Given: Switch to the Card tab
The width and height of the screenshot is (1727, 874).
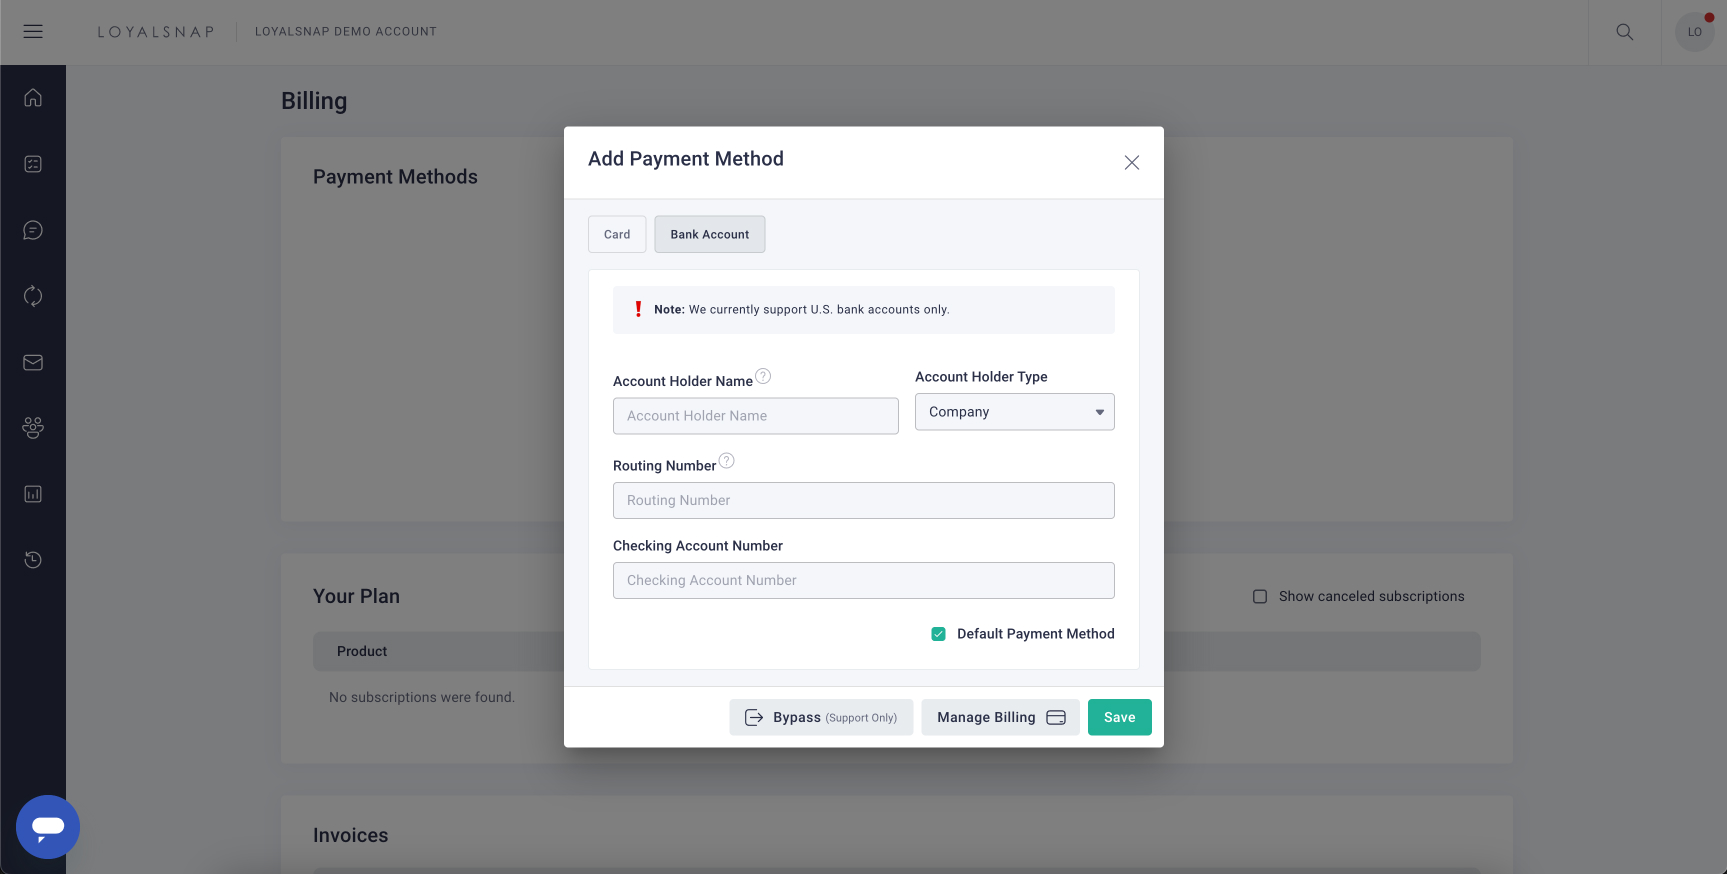Looking at the screenshot, I should click(617, 235).
